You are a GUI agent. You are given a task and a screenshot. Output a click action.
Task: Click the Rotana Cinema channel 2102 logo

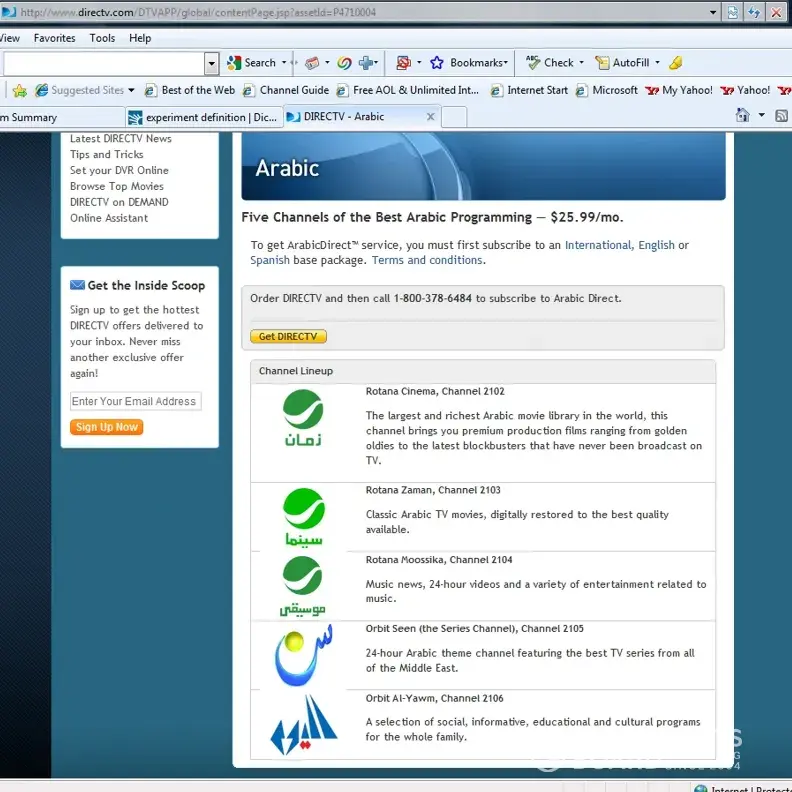pyautogui.click(x=303, y=418)
